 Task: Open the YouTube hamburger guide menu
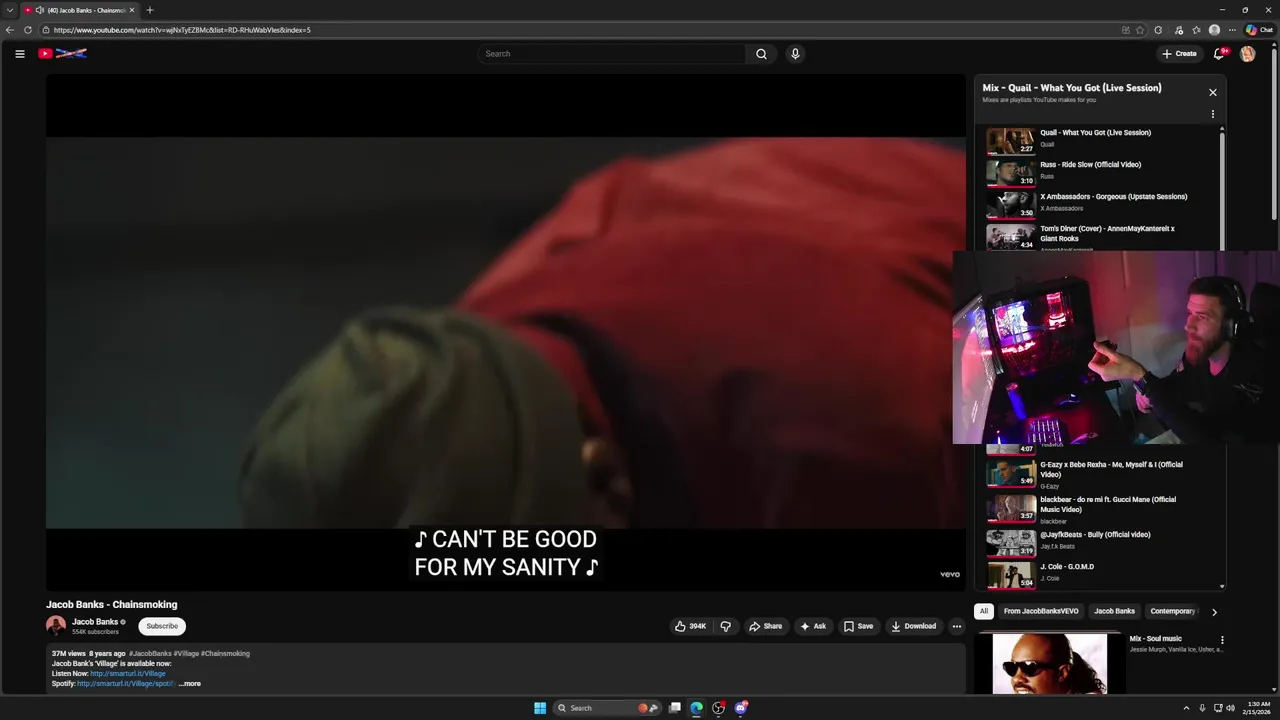pyautogui.click(x=19, y=54)
